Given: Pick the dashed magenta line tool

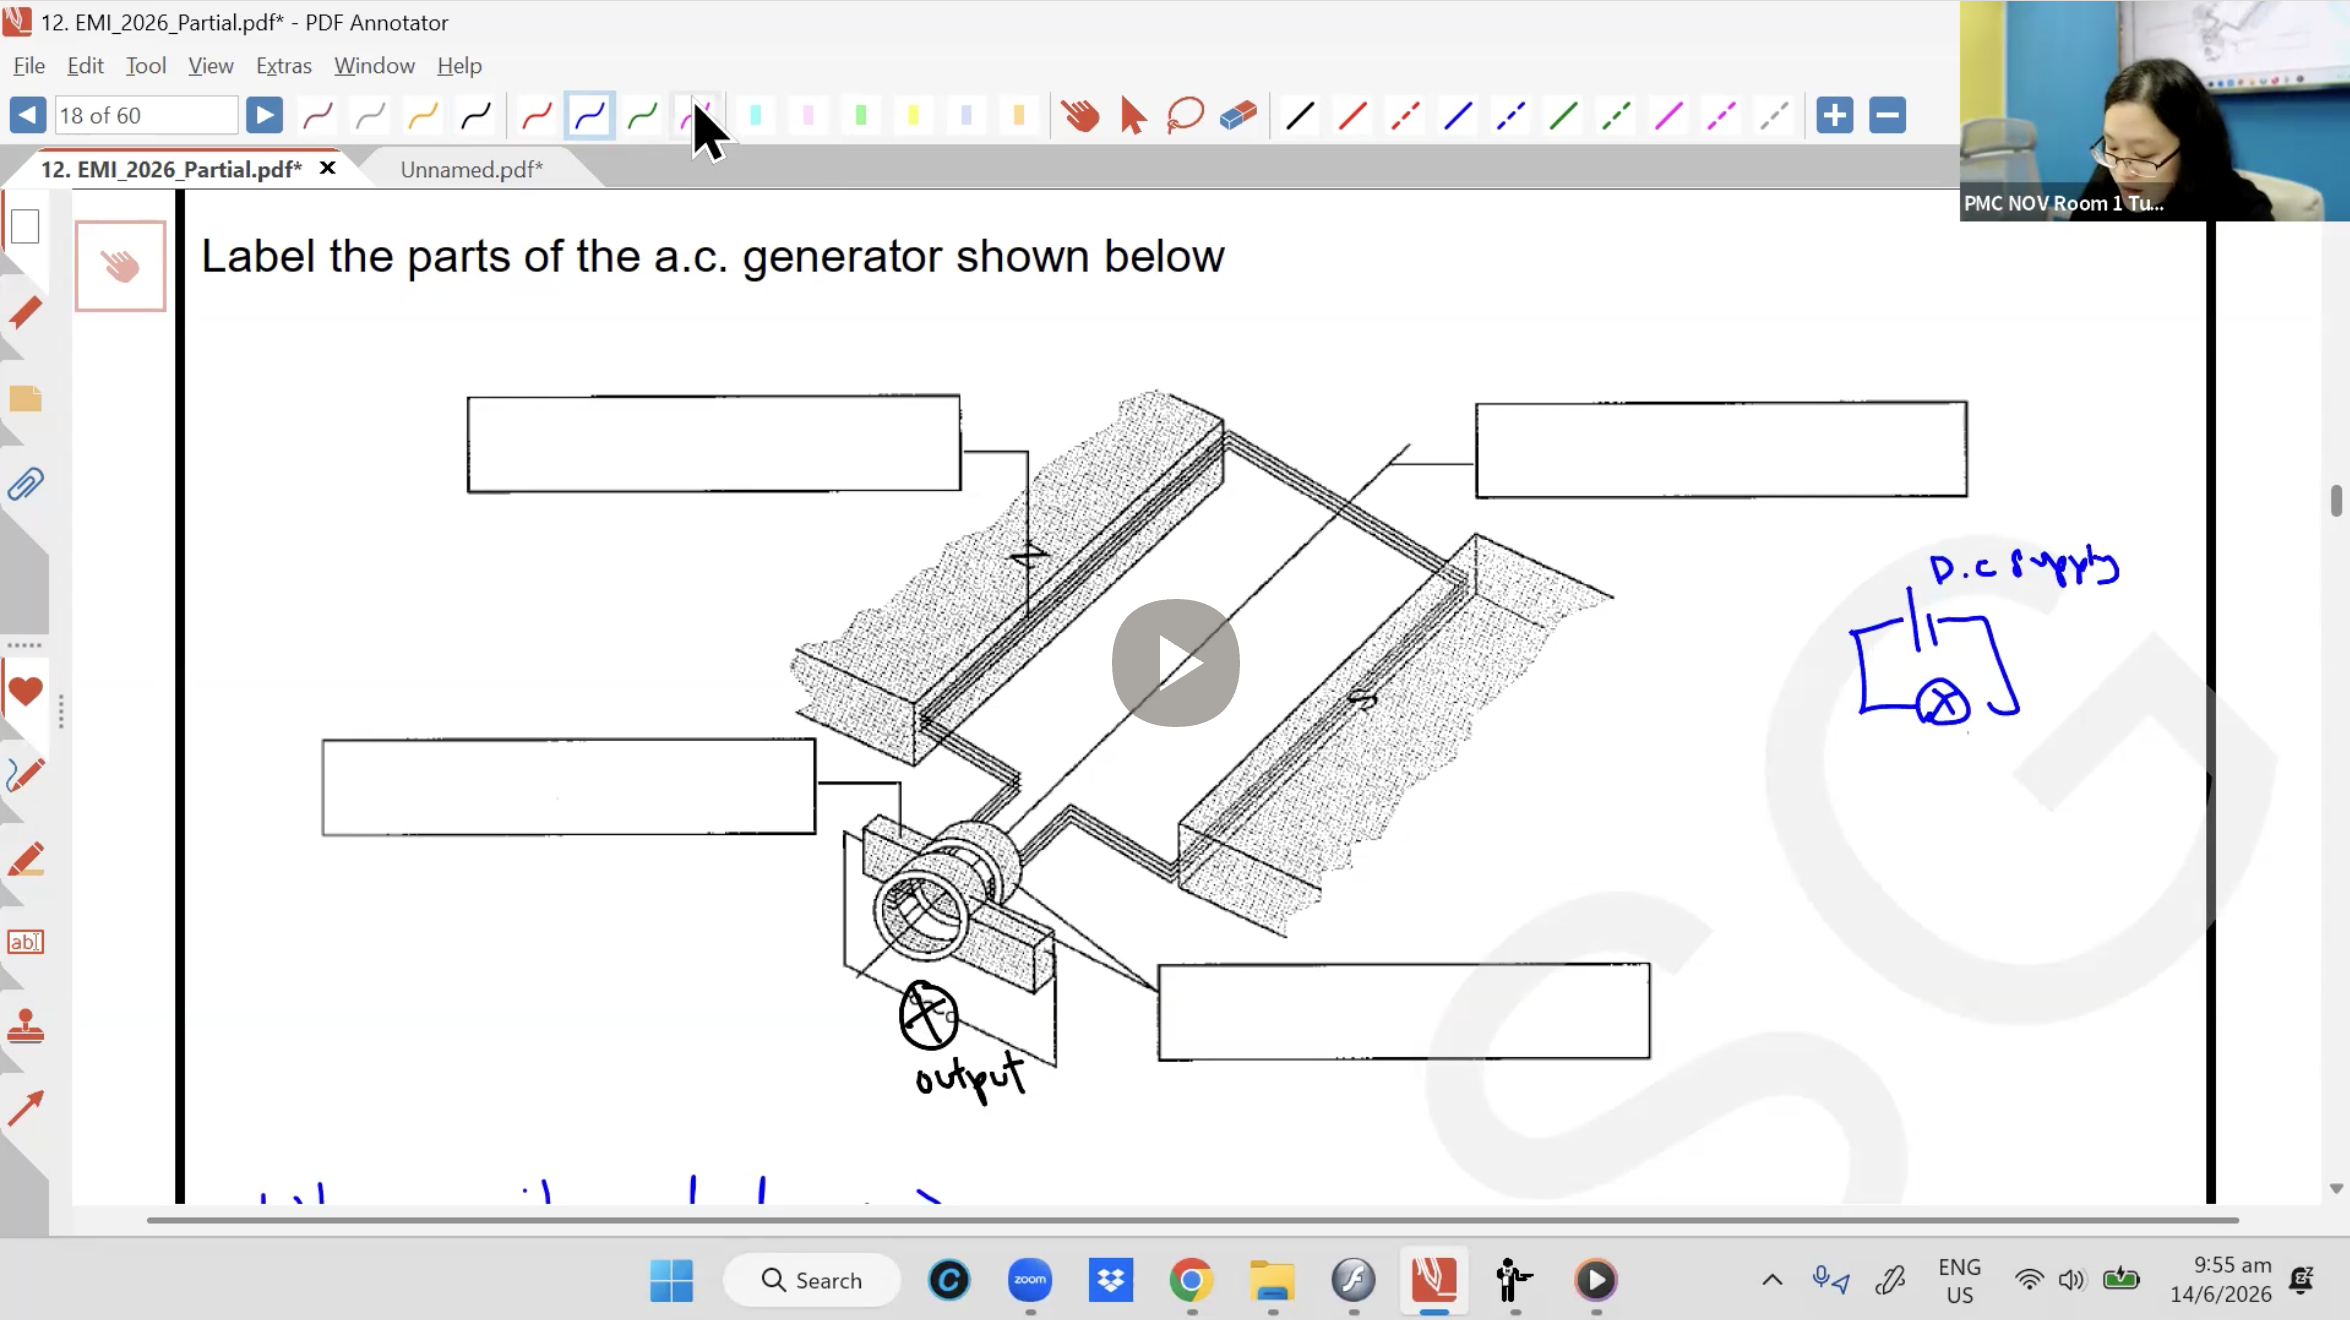Looking at the screenshot, I should [x=1722, y=115].
